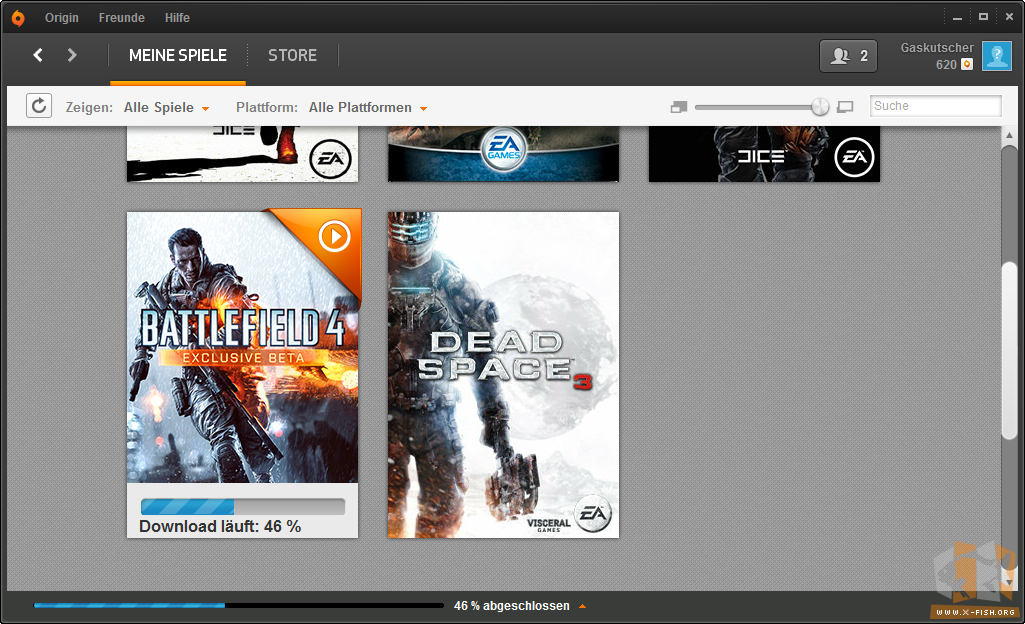Viewport: 1025px width, 624px height.
Task: Click 'Download läuft: 46 %' text
Action: click(220, 527)
